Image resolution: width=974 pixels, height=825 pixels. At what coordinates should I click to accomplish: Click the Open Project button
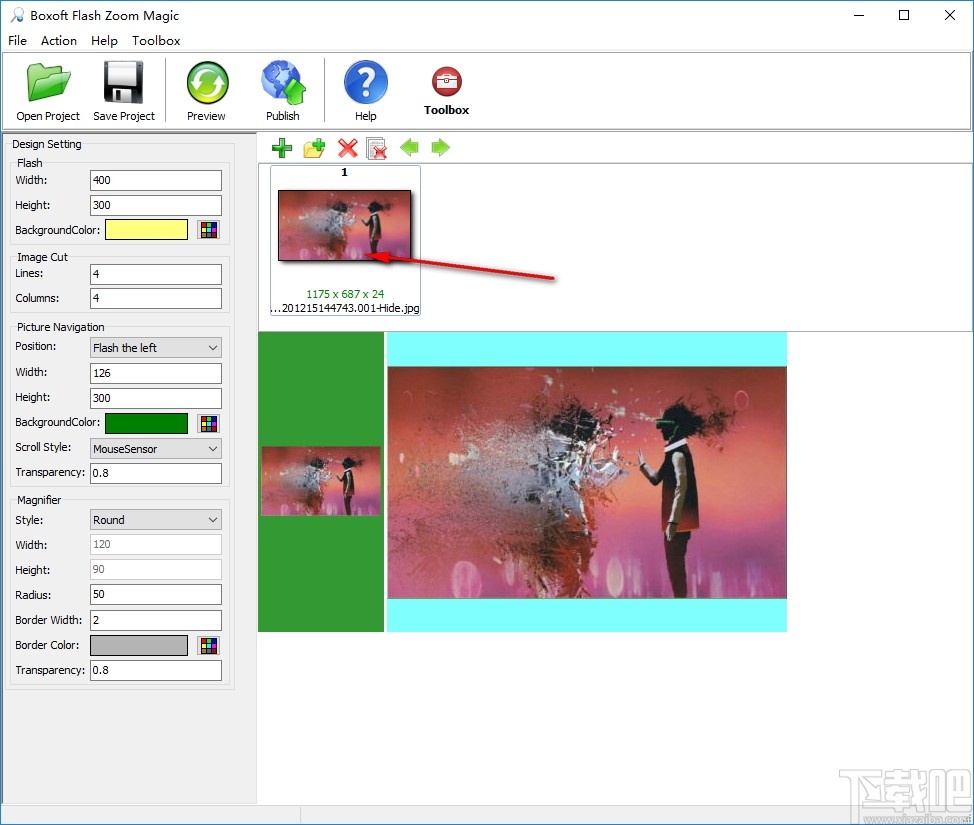click(x=47, y=90)
